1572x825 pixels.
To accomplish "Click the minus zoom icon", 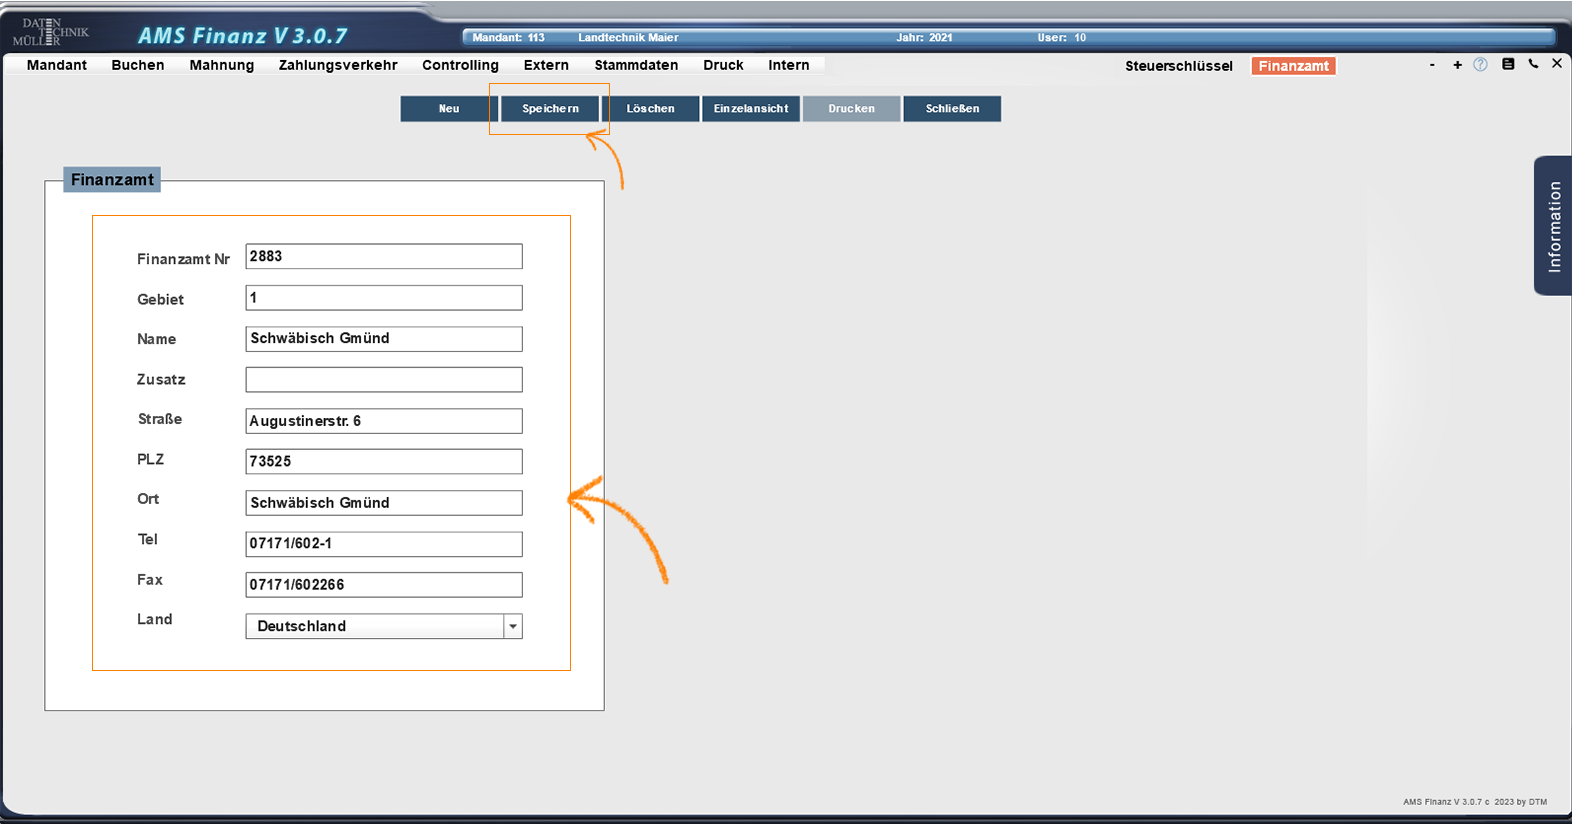I will (x=1432, y=65).
